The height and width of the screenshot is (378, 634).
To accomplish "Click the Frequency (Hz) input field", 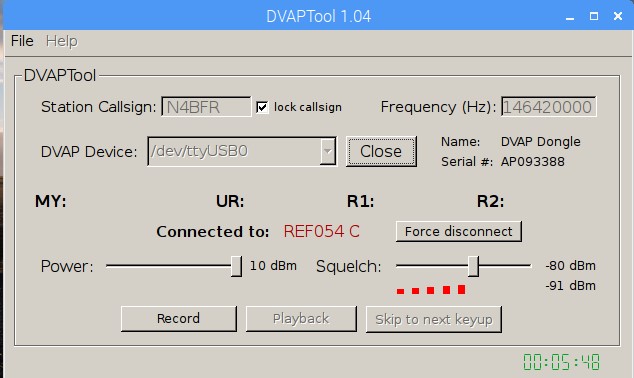I will [548, 107].
